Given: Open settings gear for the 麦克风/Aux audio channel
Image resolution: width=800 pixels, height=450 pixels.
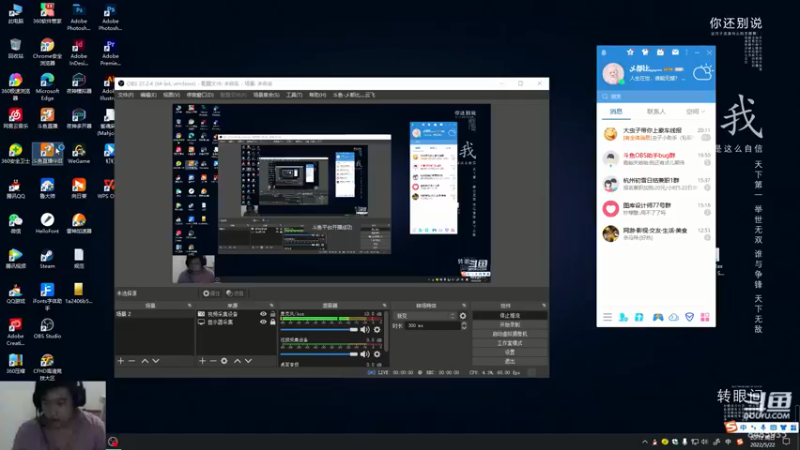Looking at the screenshot, I should [377, 330].
